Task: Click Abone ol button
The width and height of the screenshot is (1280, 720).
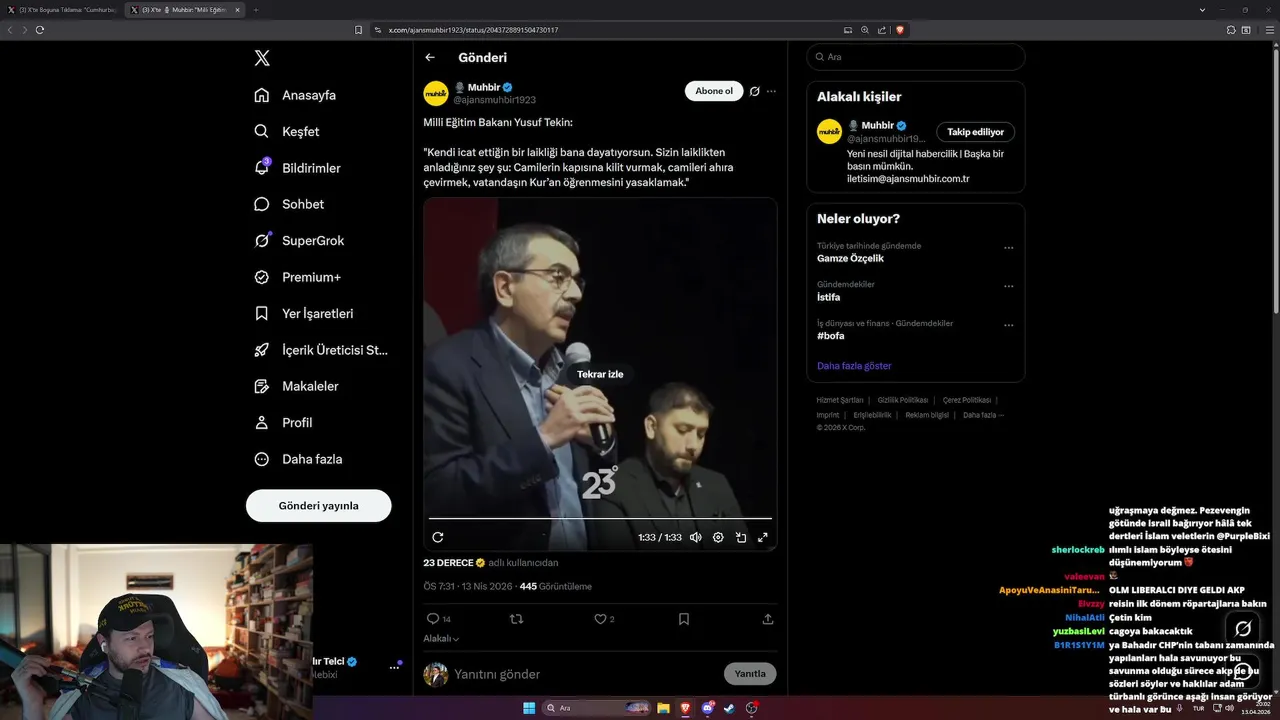Action: 714,91
